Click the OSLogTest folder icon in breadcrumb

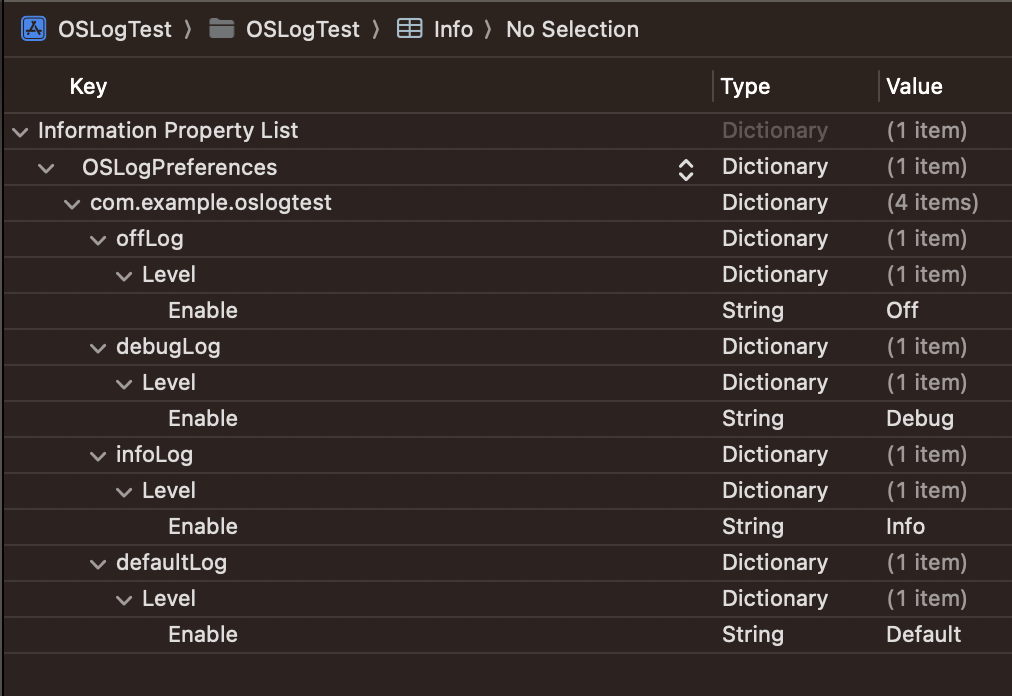pyautogui.click(x=222, y=29)
